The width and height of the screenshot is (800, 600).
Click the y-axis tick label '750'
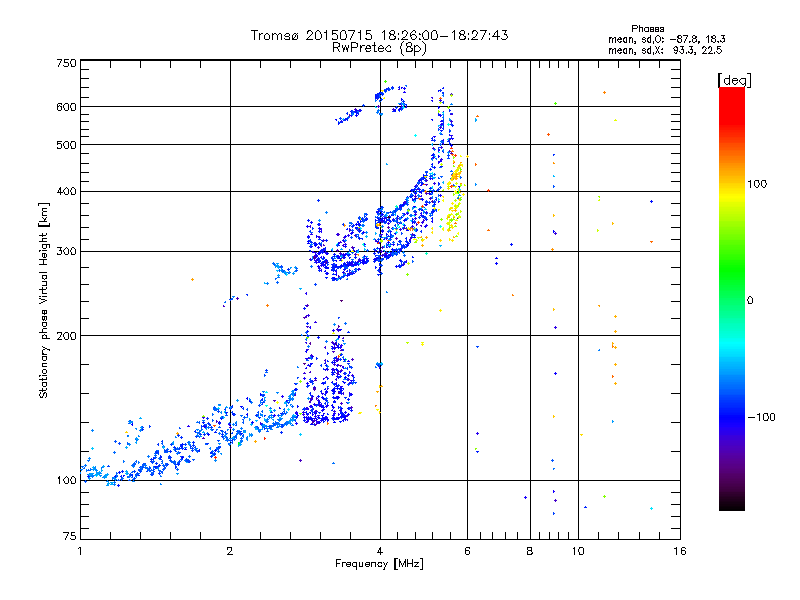point(66,63)
